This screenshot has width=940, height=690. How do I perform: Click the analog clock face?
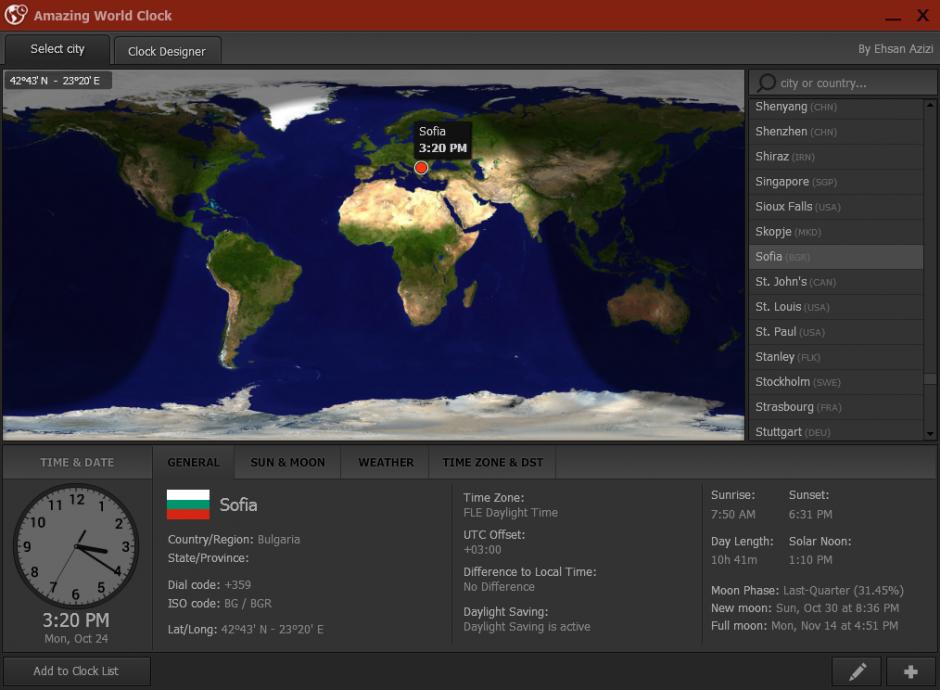tap(76, 546)
